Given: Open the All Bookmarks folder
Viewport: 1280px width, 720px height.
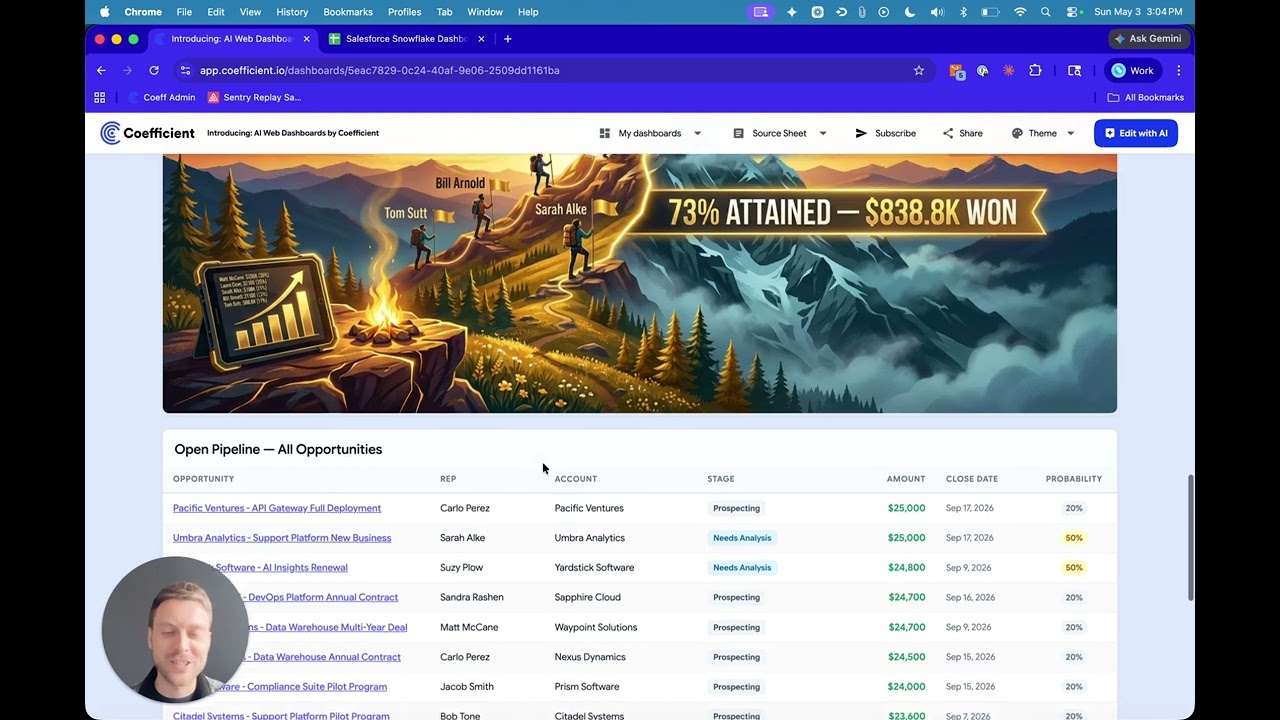Looking at the screenshot, I should pyautogui.click(x=1146, y=97).
